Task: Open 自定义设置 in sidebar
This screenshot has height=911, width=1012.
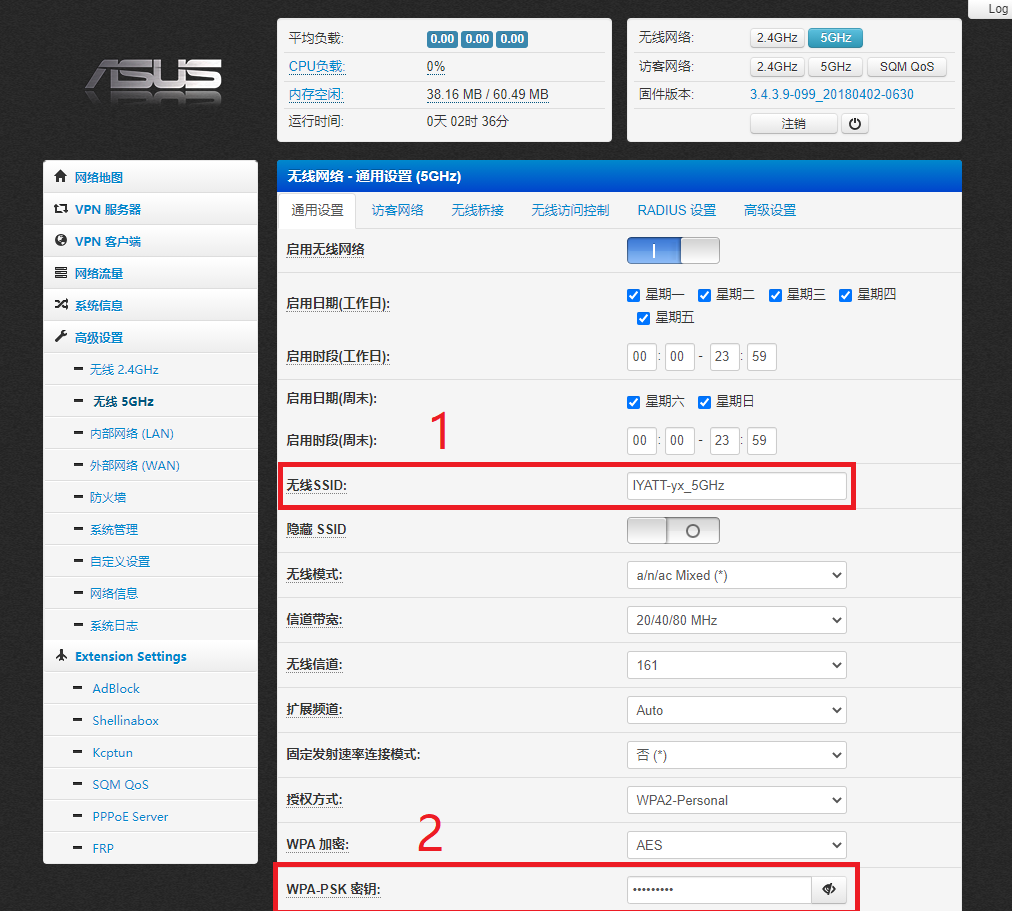Action: pyautogui.click(x=120, y=562)
